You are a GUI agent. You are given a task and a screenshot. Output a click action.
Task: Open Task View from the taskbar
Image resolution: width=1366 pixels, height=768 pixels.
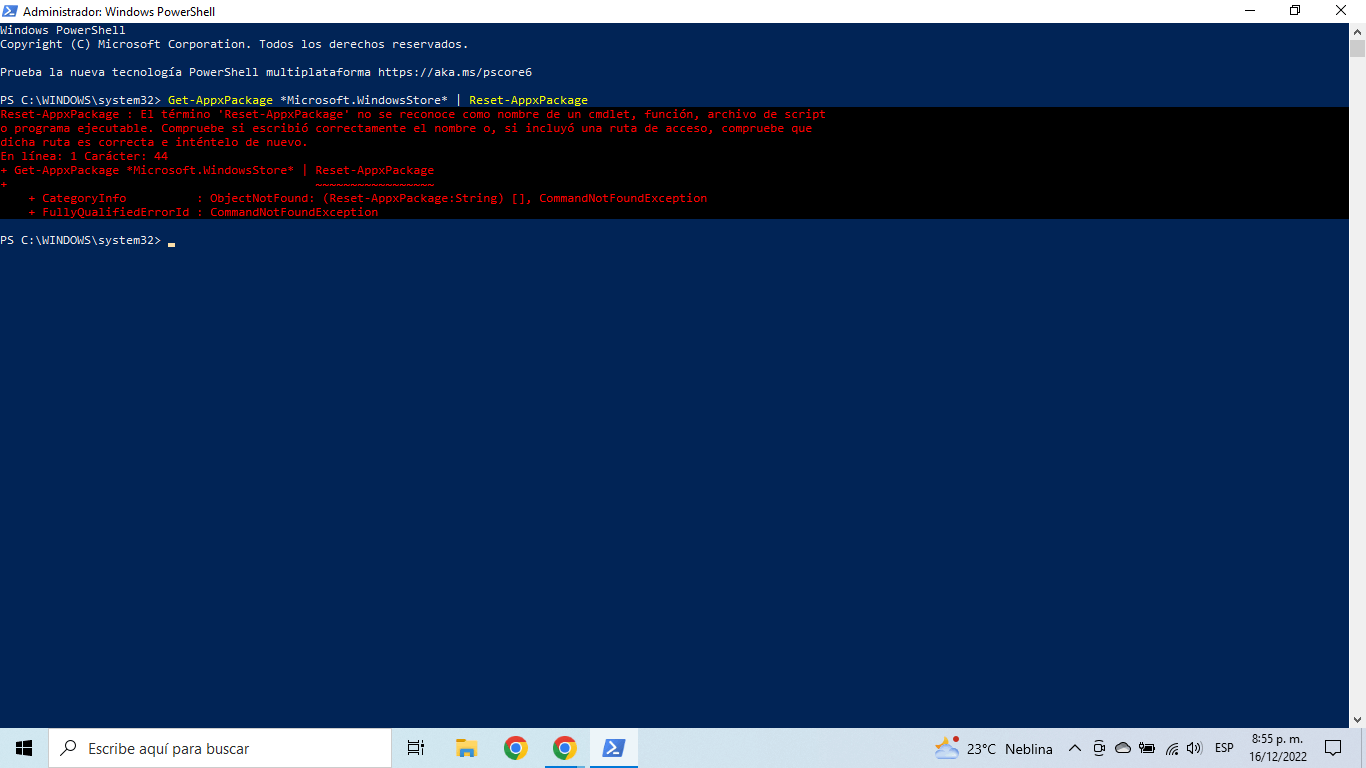pyautogui.click(x=416, y=748)
